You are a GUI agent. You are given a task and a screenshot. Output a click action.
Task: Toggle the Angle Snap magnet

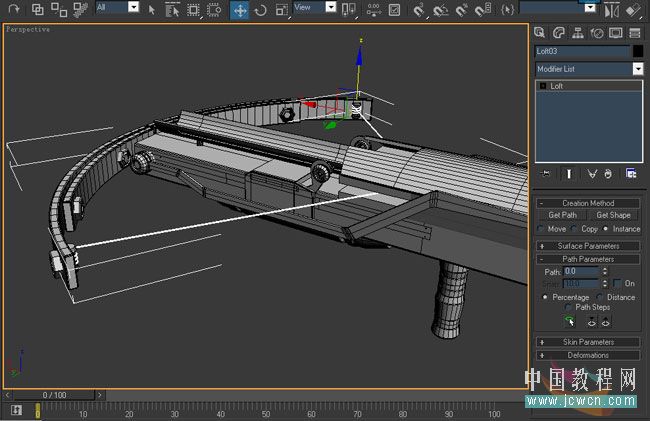point(440,10)
